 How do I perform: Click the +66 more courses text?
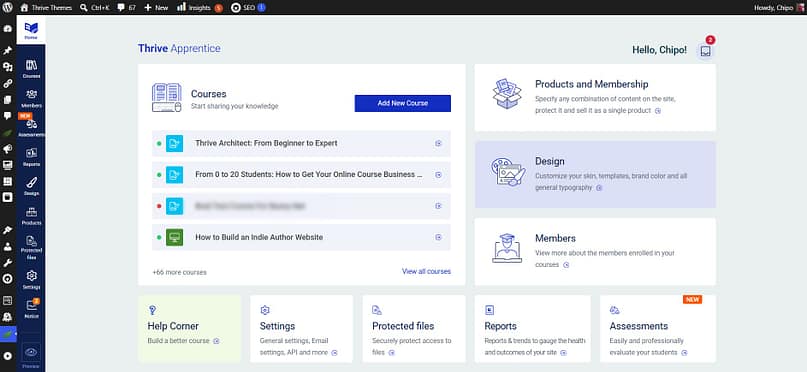click(x=179, y=272)
